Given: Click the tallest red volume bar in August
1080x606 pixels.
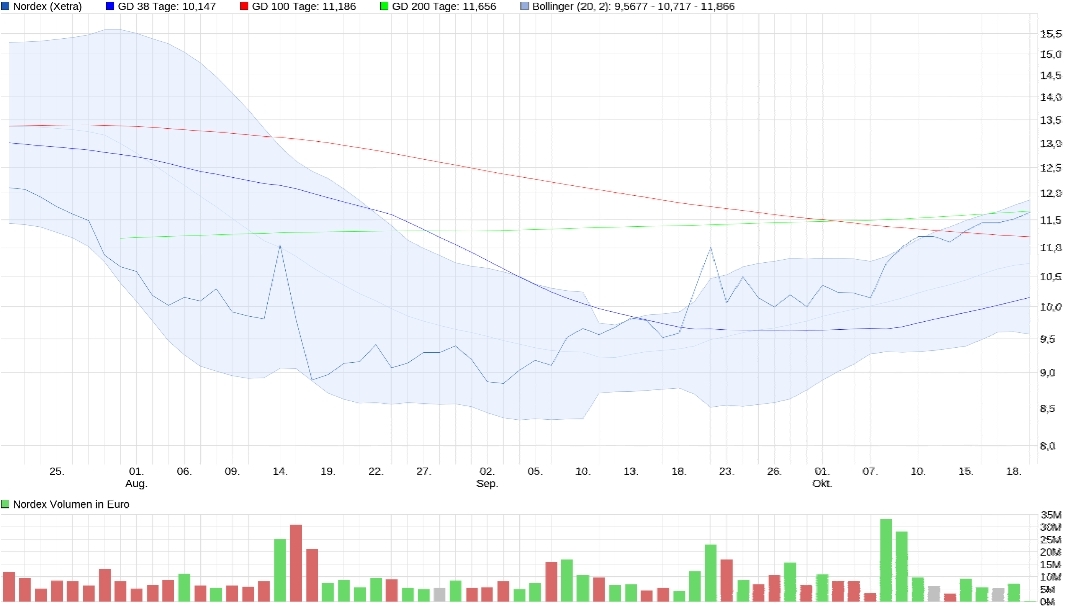Looking at the screenshot, I should tap(296, 563).
